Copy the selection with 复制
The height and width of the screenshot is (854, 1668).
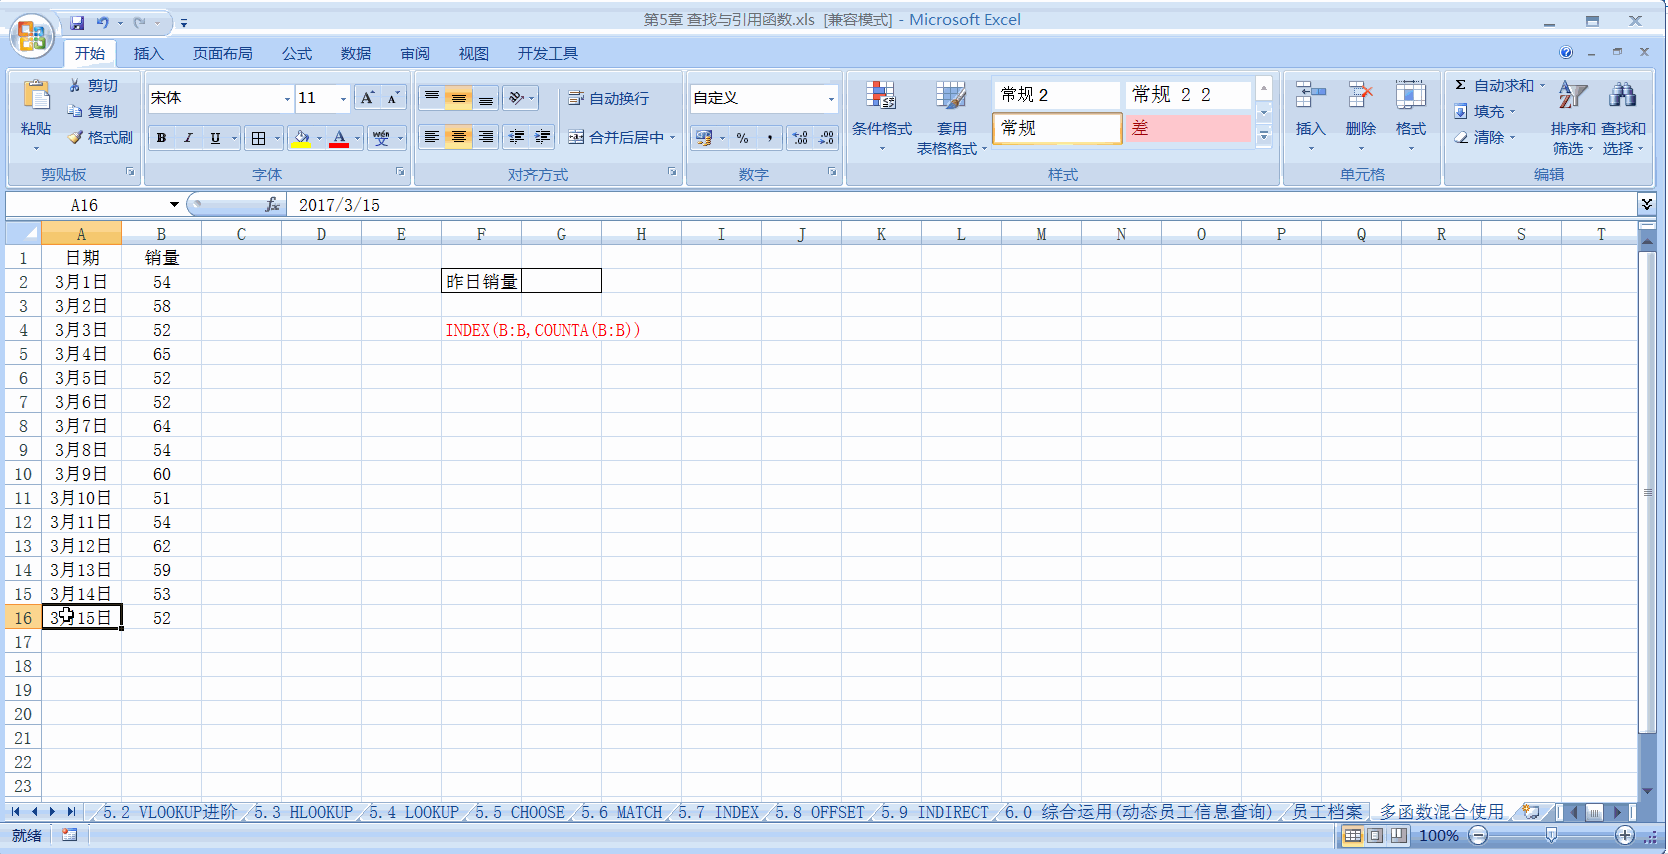click(x=93, y=111)
